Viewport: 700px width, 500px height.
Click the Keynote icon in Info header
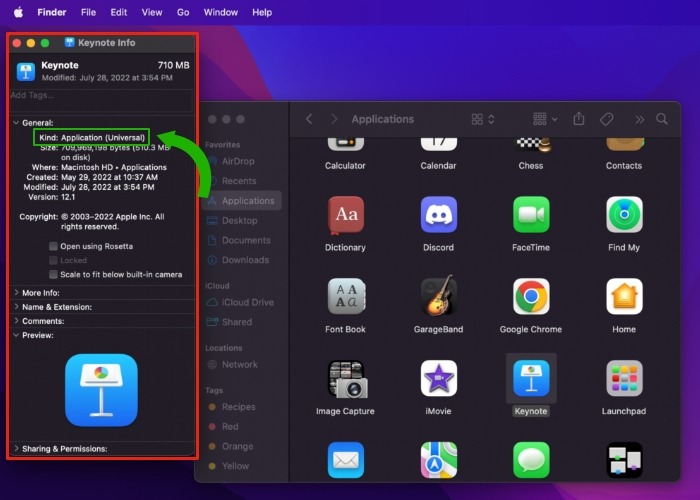[26, 71]
